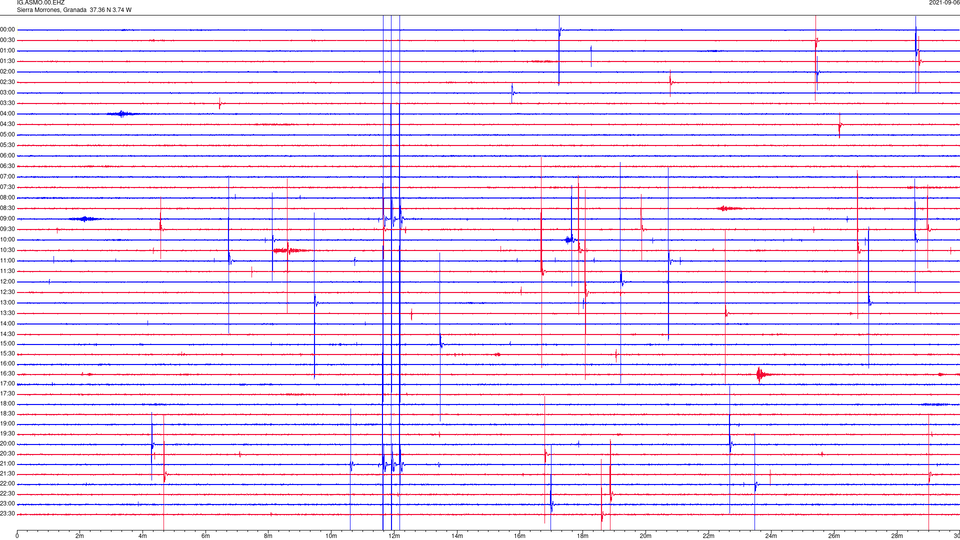Screen dimensions: 960x540
Task: Select the 2m axis tick label
Action: point(80,536)
